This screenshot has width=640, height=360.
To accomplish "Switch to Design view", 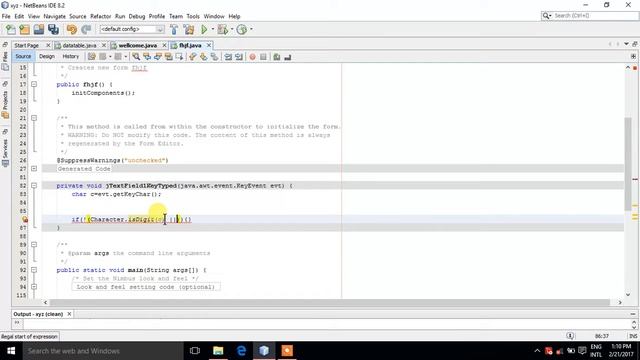I will point(47,57).
